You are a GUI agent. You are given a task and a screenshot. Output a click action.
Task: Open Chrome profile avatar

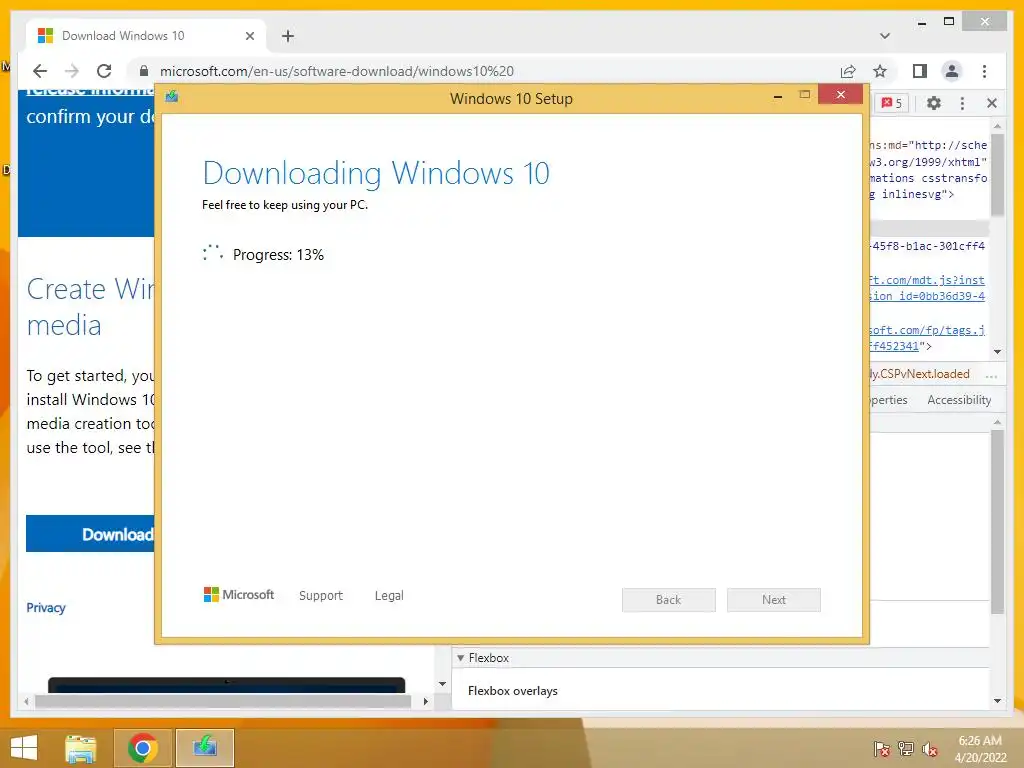pos(952,71)
